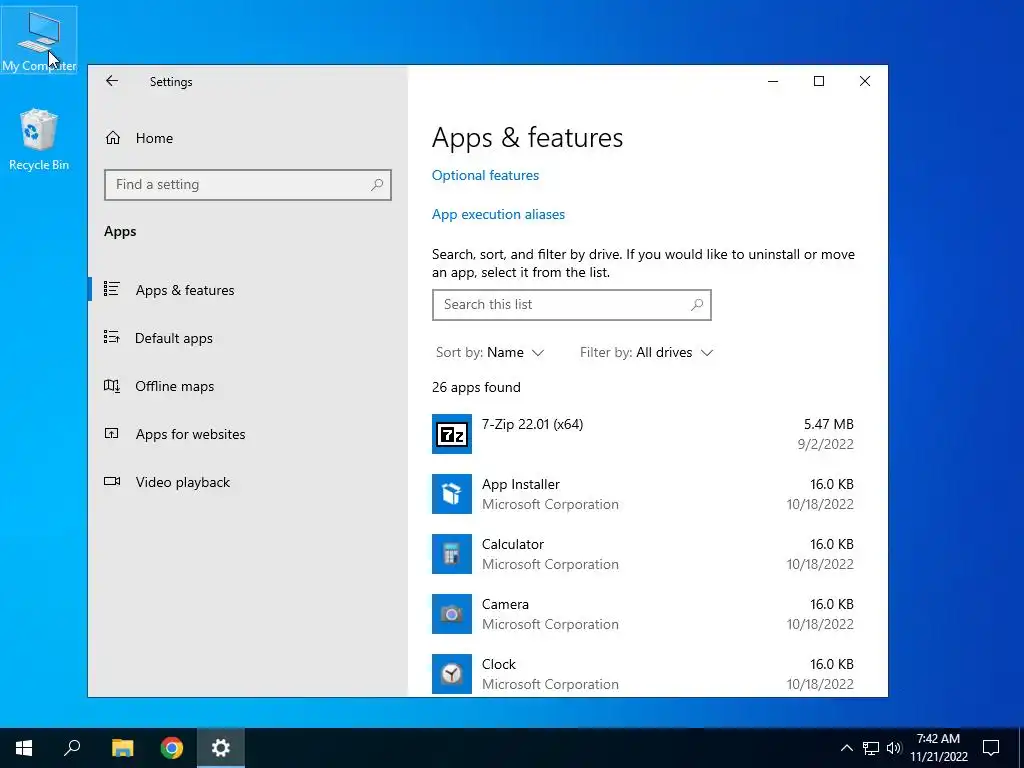Open the Default apps section
1024x768 pixels.
pyautogui.click(x=248, y=338)
